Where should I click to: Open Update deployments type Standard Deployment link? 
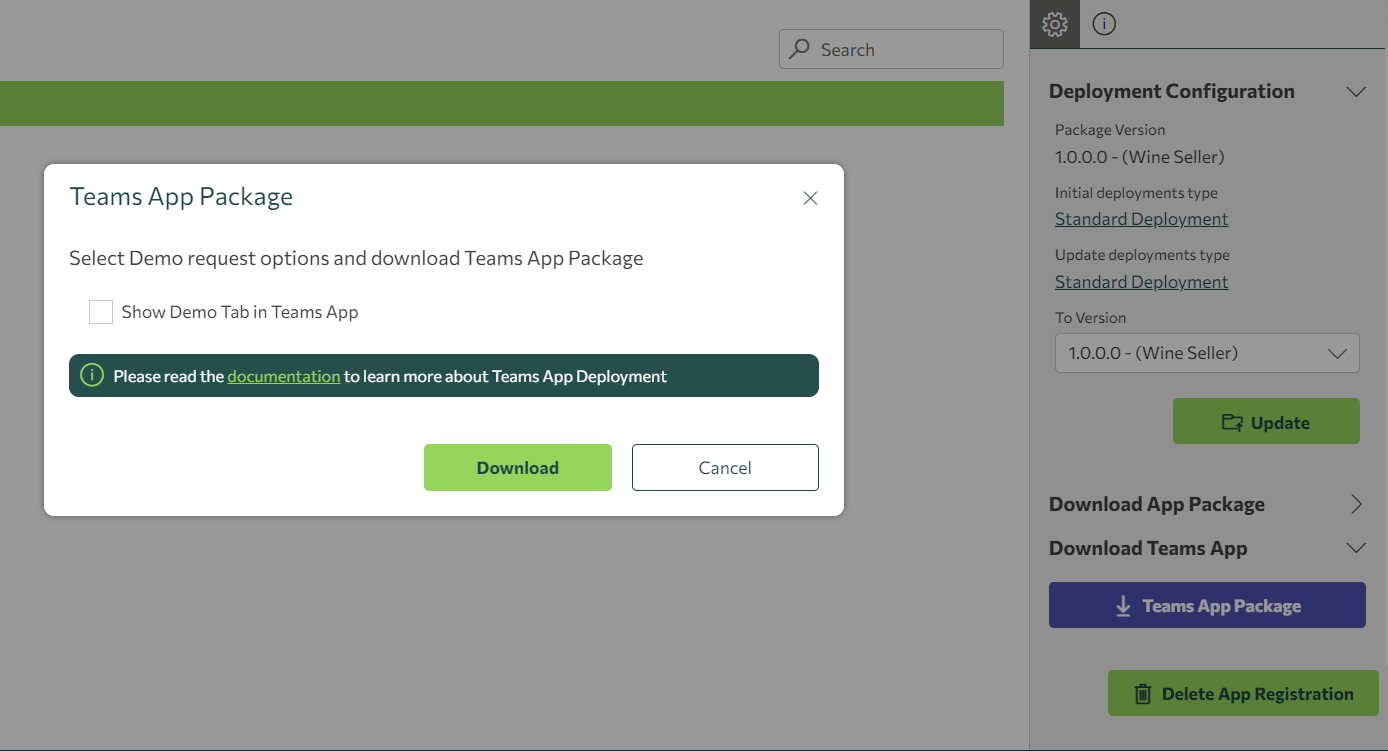click(x=1141, y=282)
